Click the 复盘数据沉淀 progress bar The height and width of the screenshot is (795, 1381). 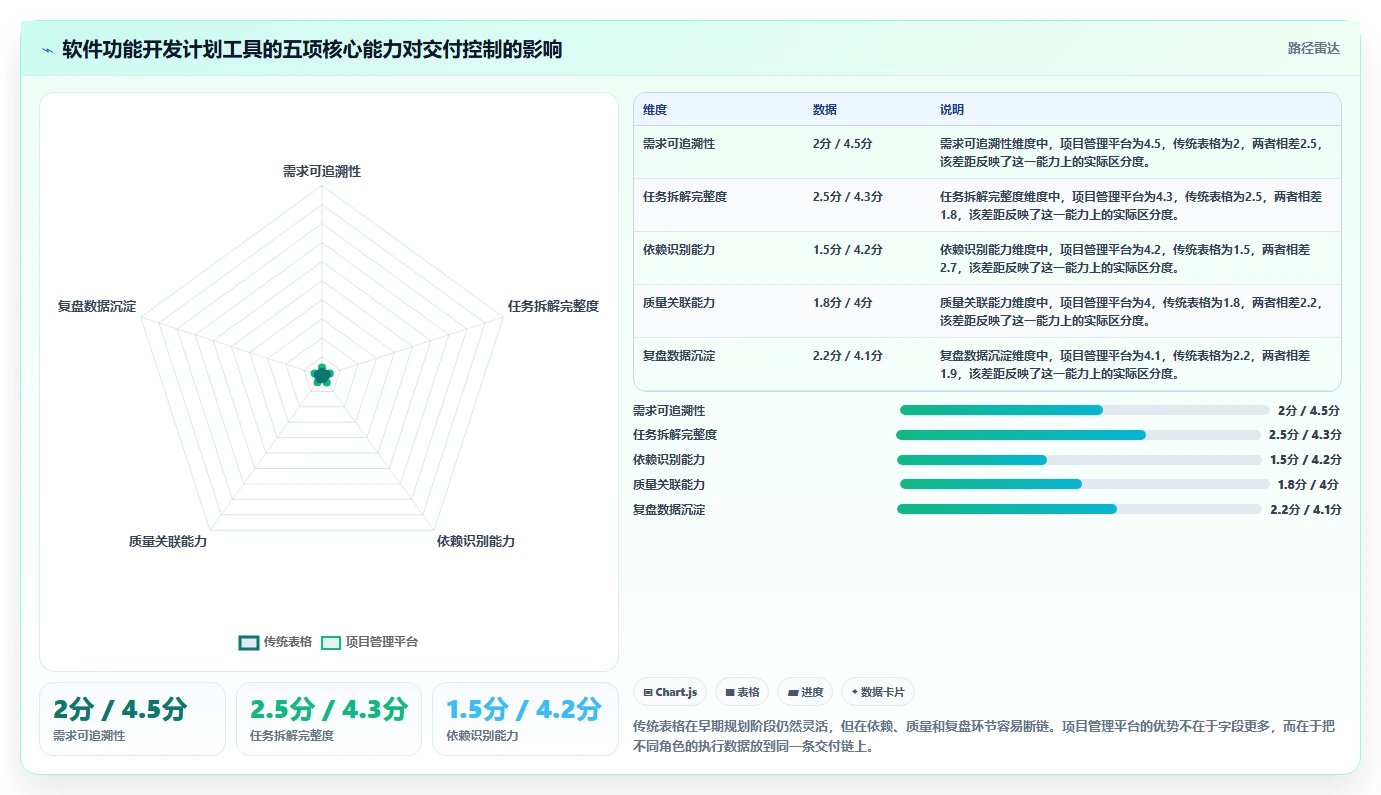pos(1079,509)
